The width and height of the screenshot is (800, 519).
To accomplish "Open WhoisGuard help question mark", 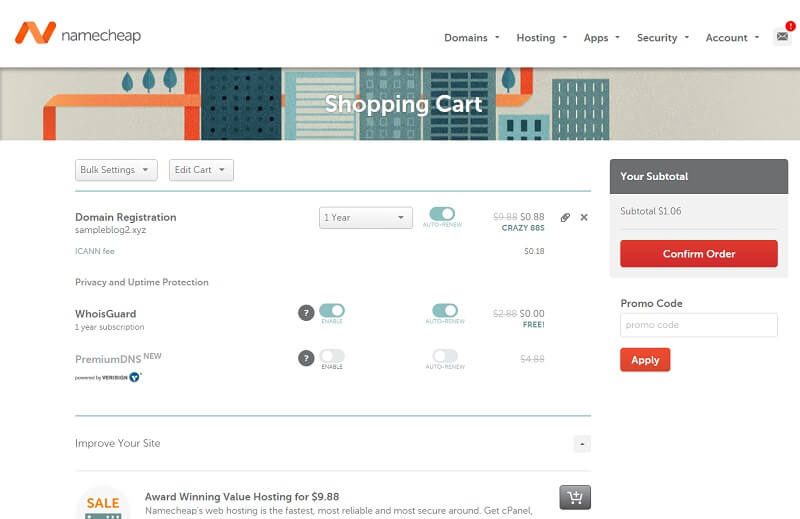I will pos(306,313).
